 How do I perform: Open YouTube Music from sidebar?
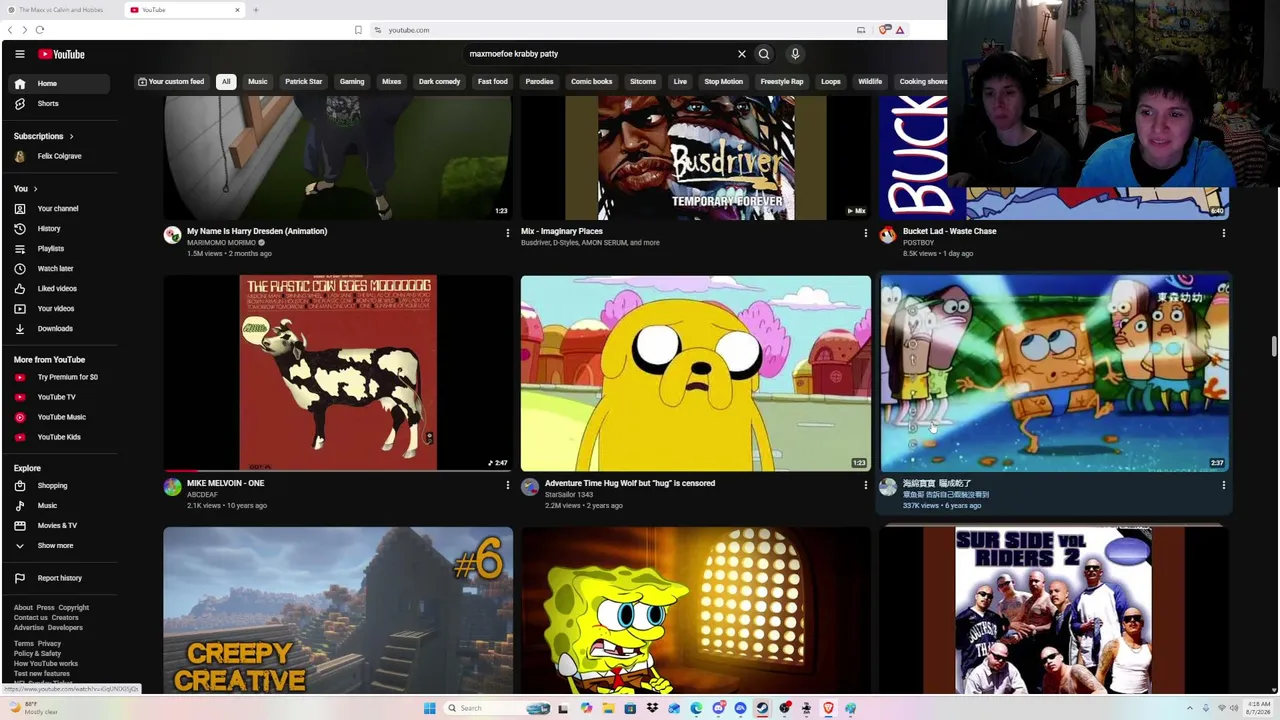pos(60,417)
